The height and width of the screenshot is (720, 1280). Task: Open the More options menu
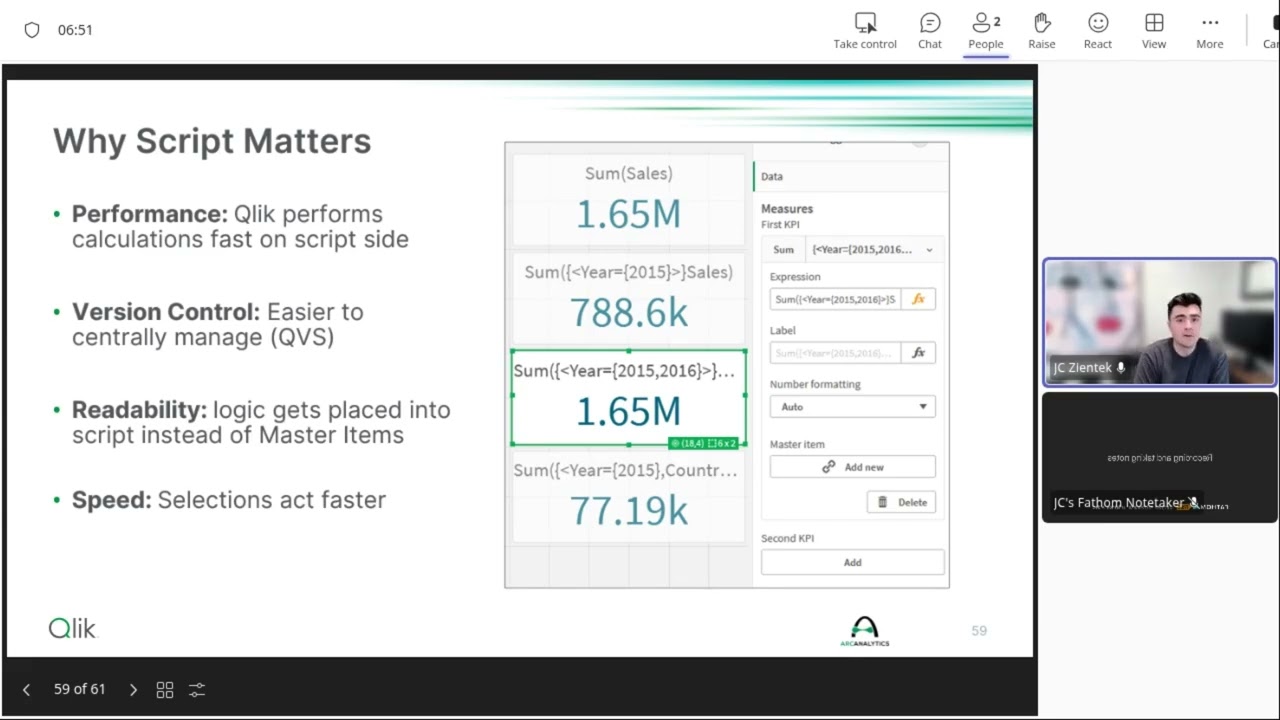point(1210,31)
